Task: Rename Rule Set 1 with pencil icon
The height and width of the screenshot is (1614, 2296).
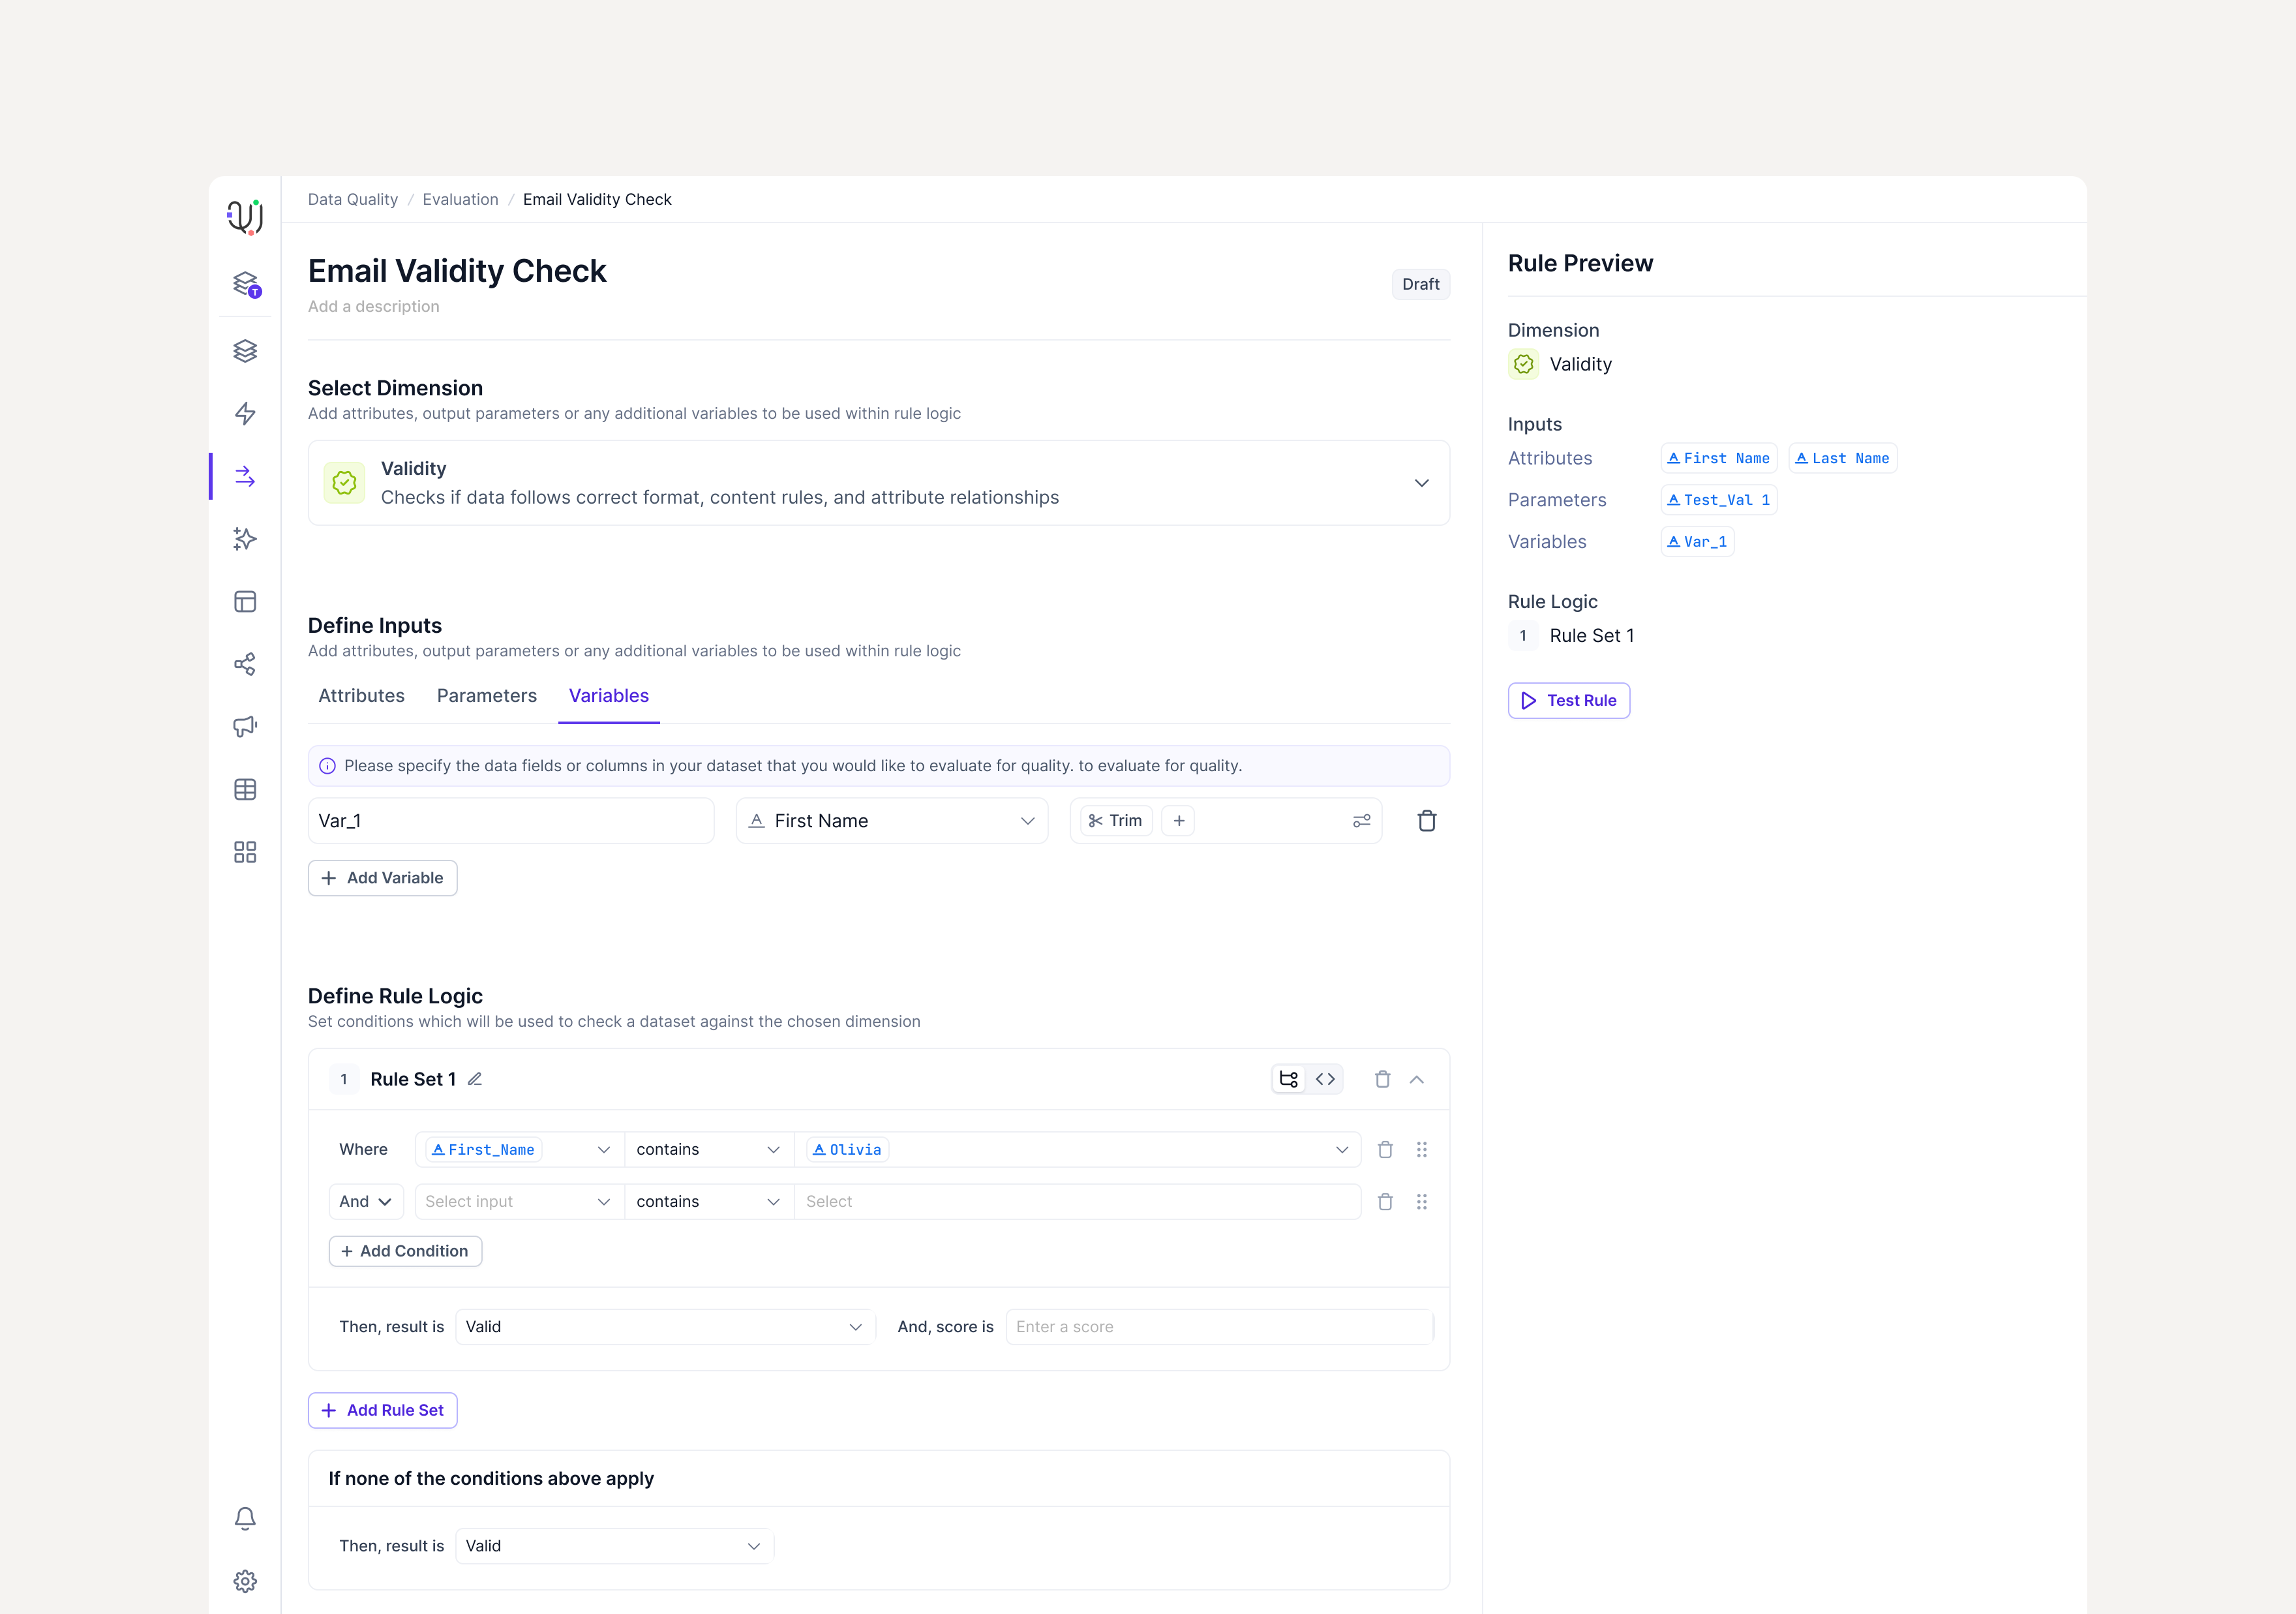Action: pyautogui.click(x=475, y=1079)
